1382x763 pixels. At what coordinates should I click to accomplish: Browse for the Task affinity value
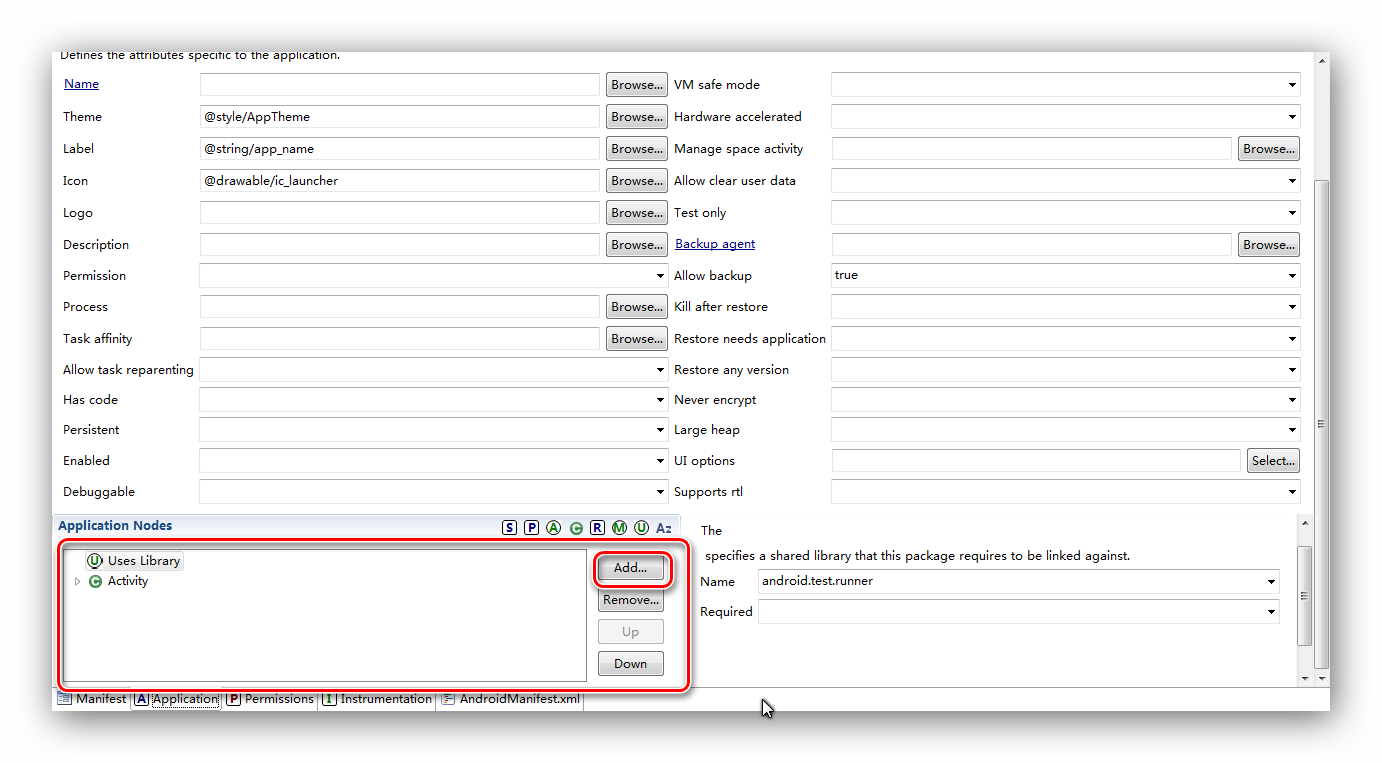637,339
